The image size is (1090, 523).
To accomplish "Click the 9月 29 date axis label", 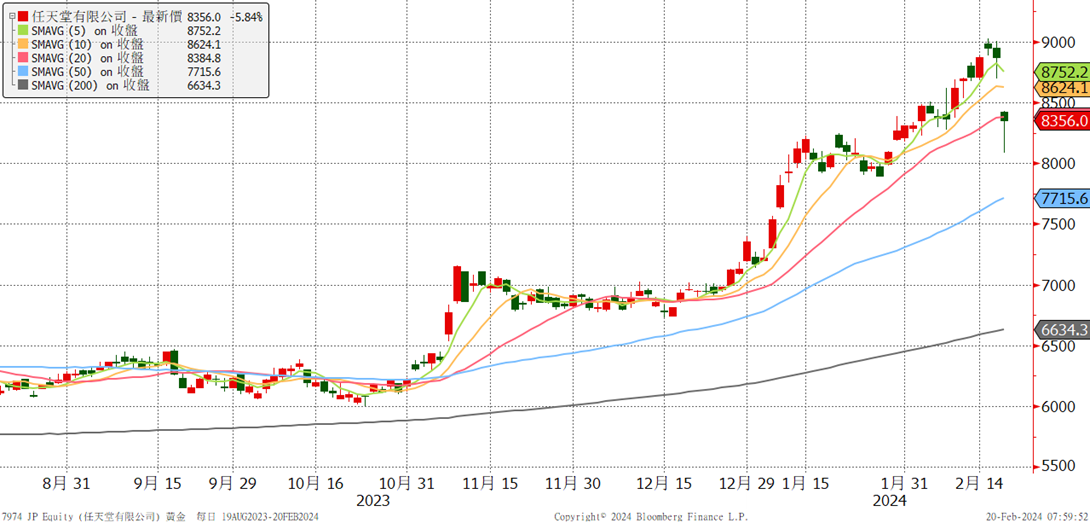I will pos(234,482).
